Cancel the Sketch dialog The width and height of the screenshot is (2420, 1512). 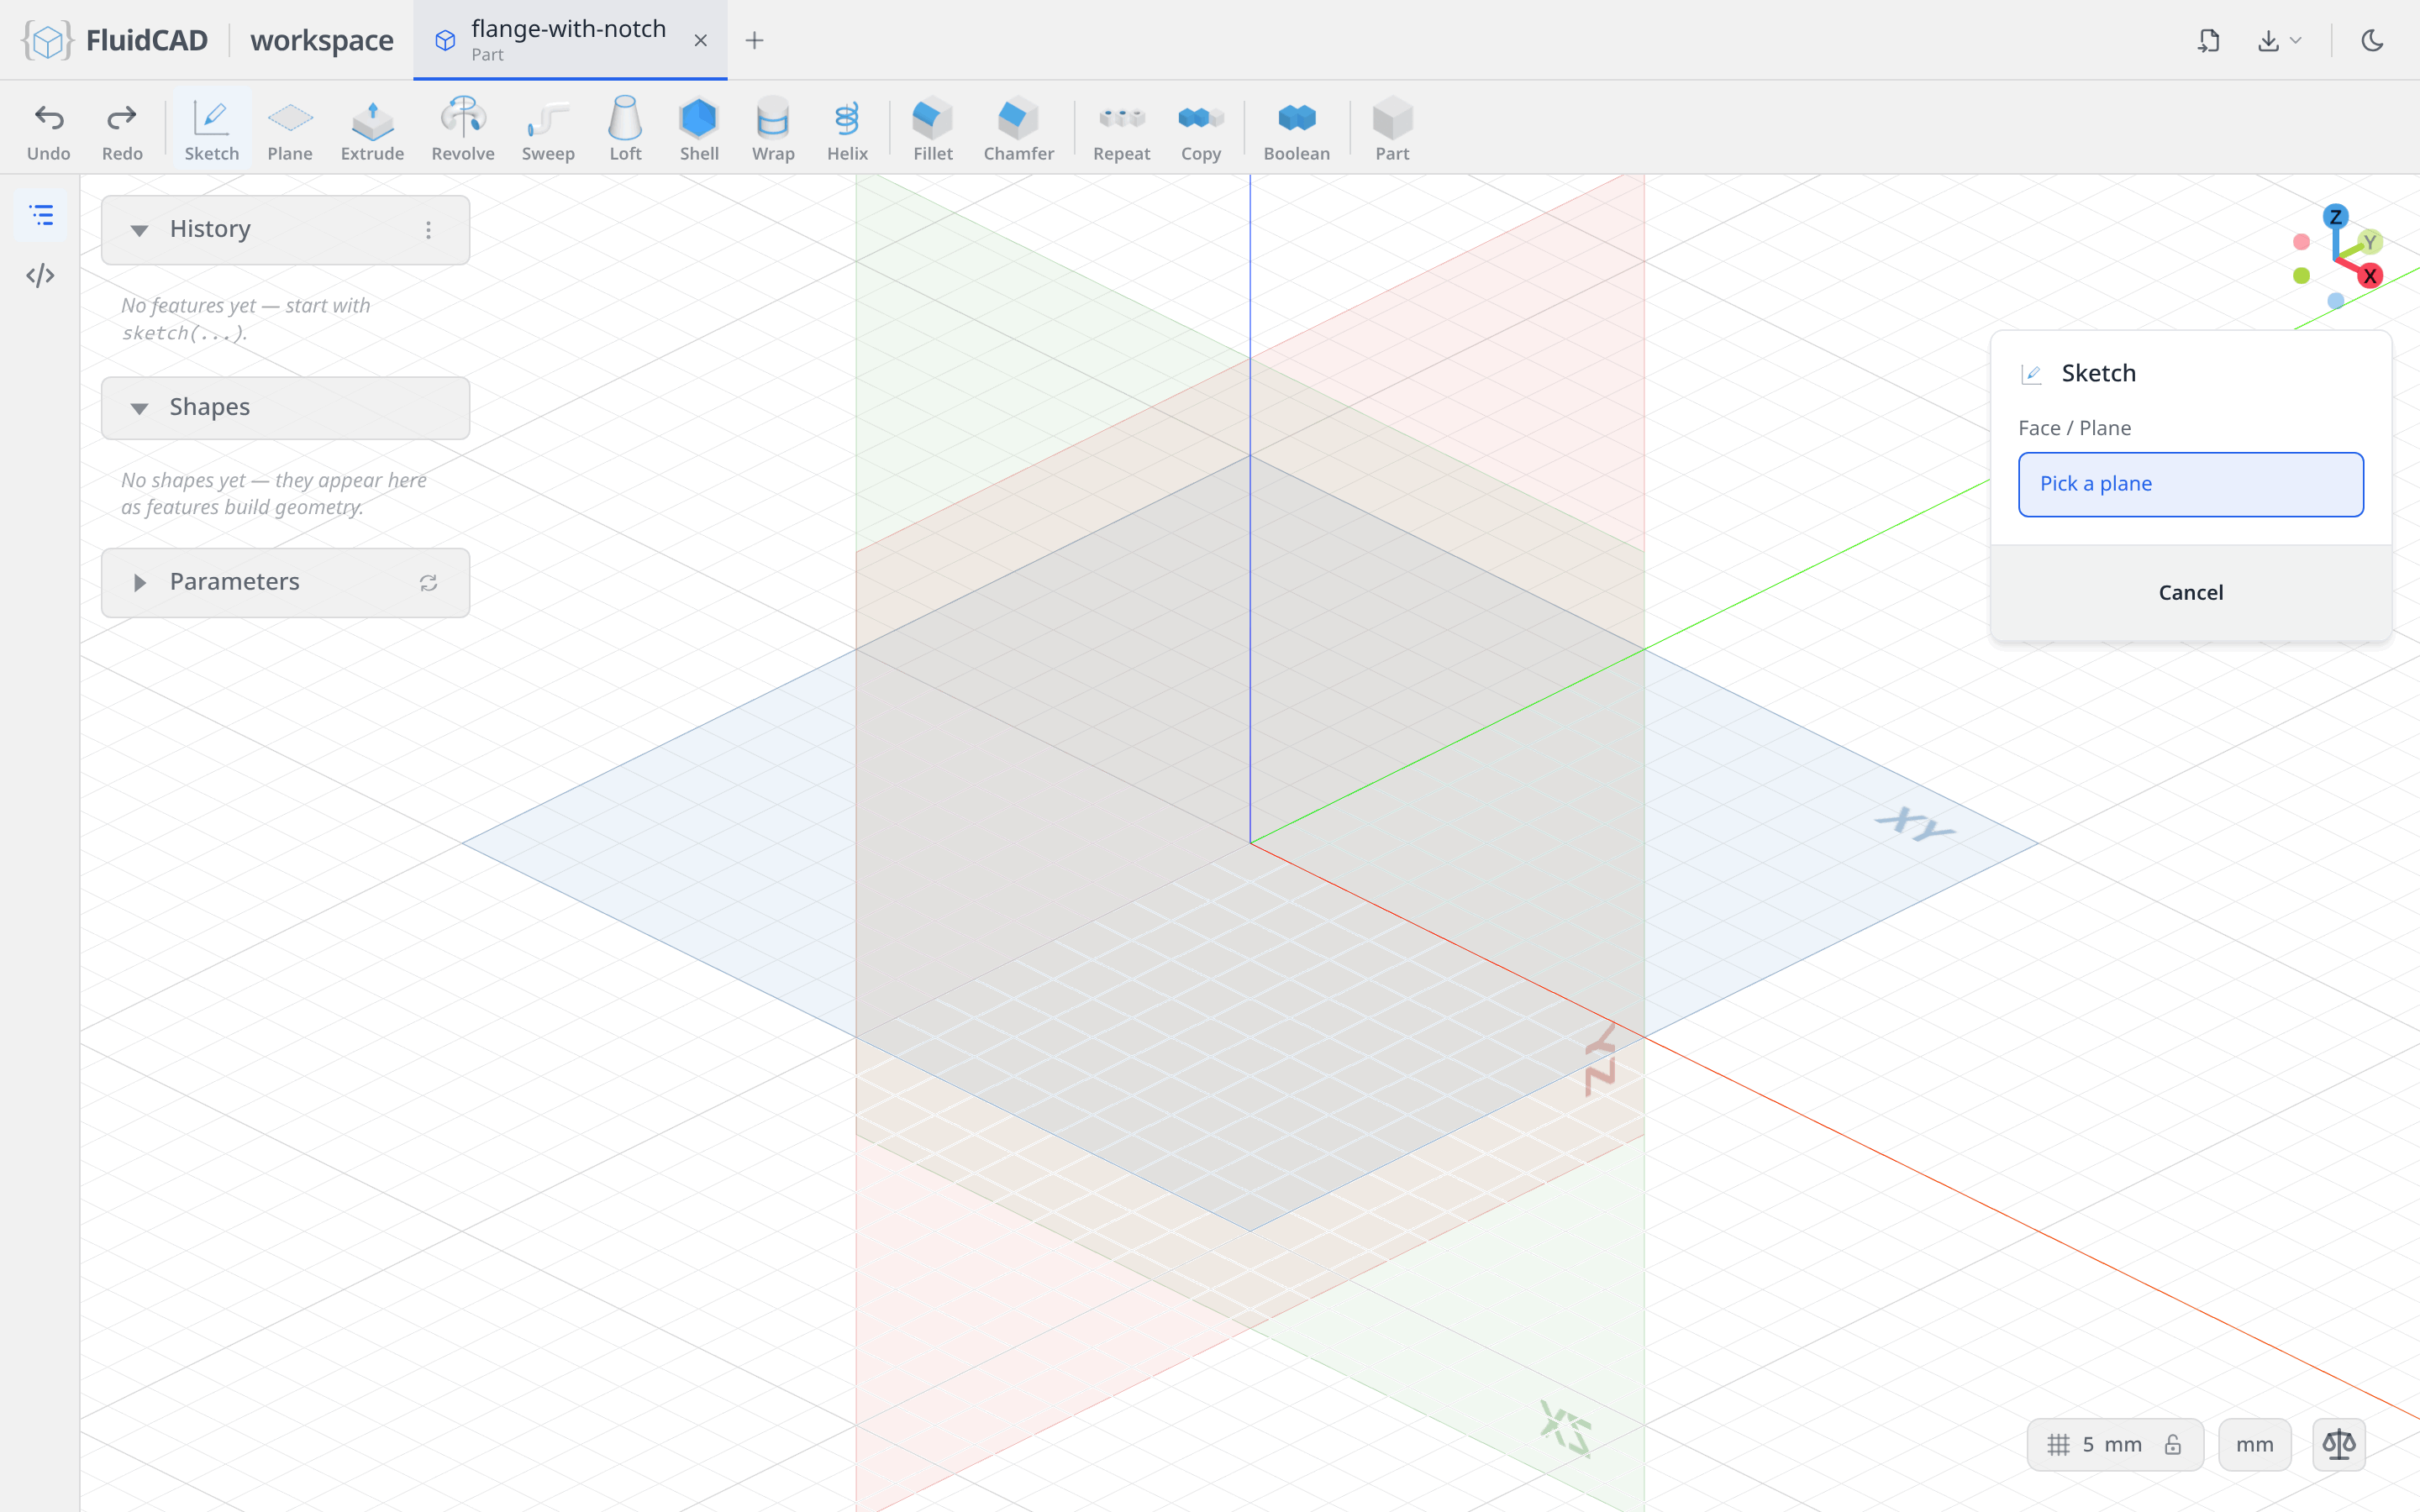[2190, 593]
